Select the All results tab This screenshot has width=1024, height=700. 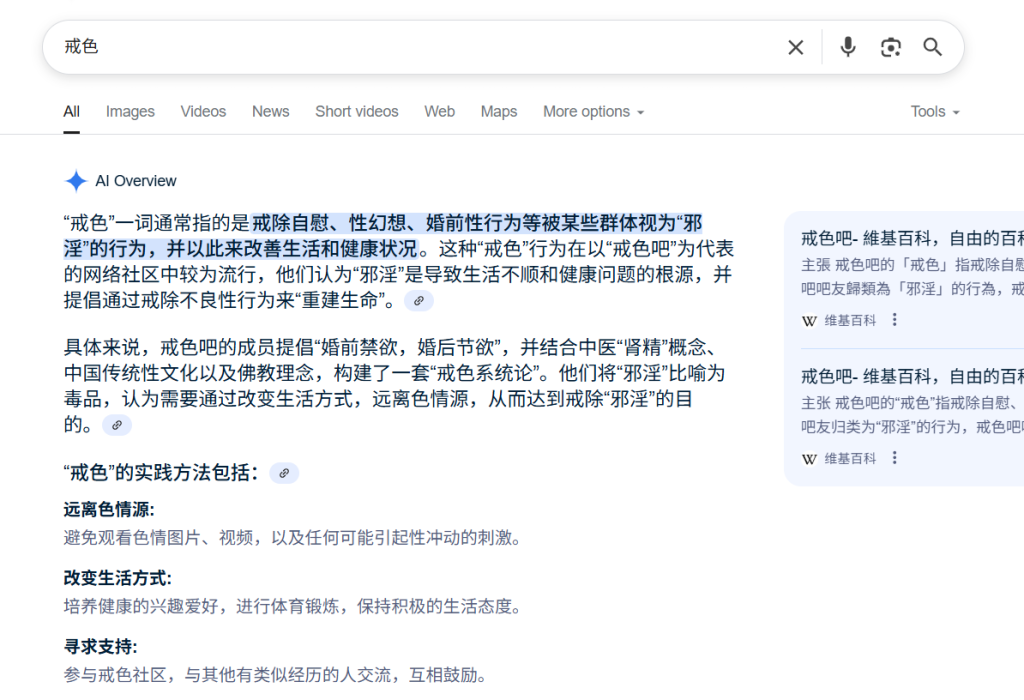pyautogui.click(x=72, y=112)
